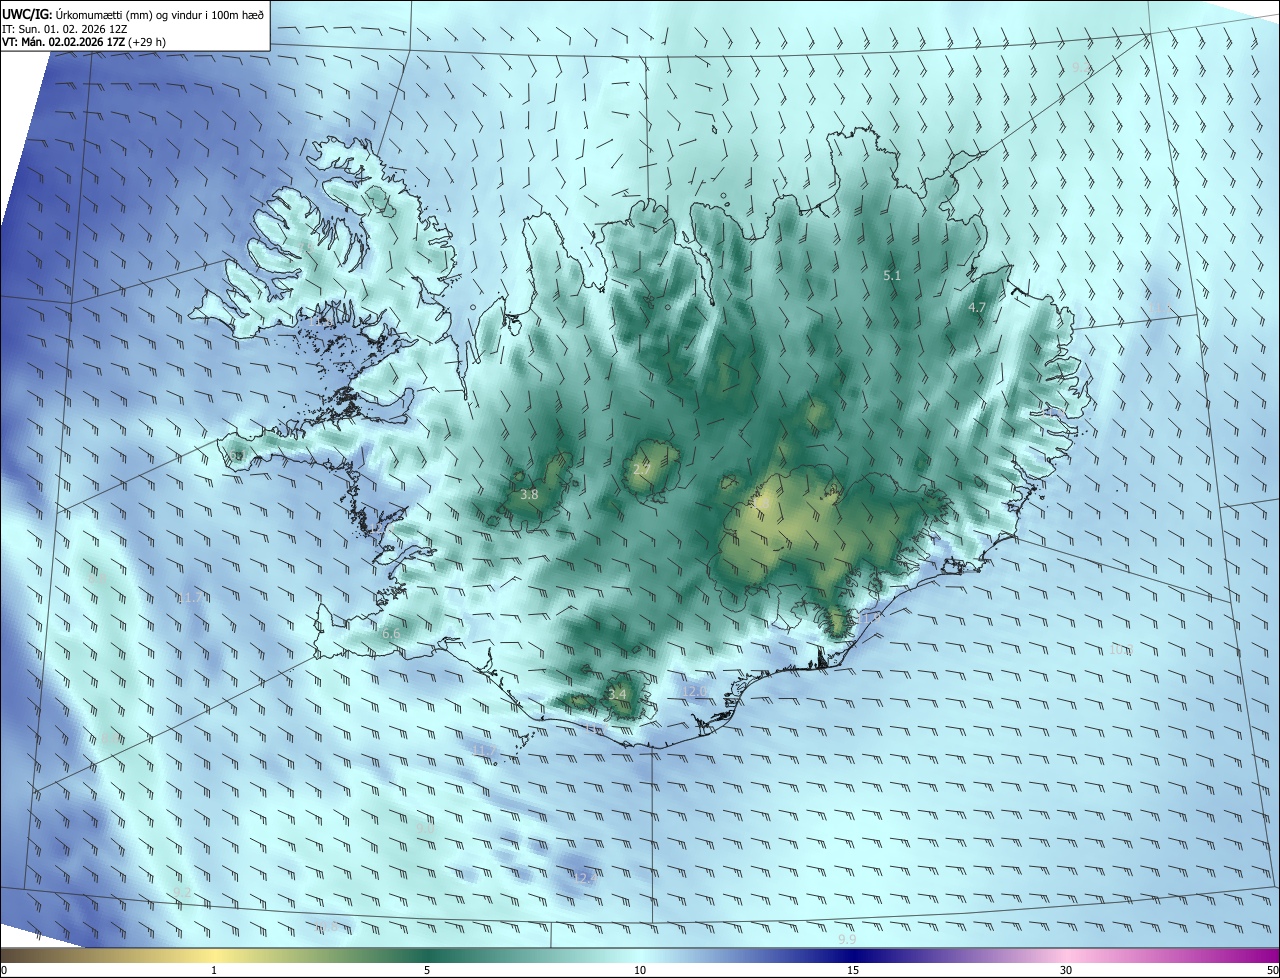The image size is (1280, 978).
Task: Click the 5.1 value label on the map
Action: point(893,274)
